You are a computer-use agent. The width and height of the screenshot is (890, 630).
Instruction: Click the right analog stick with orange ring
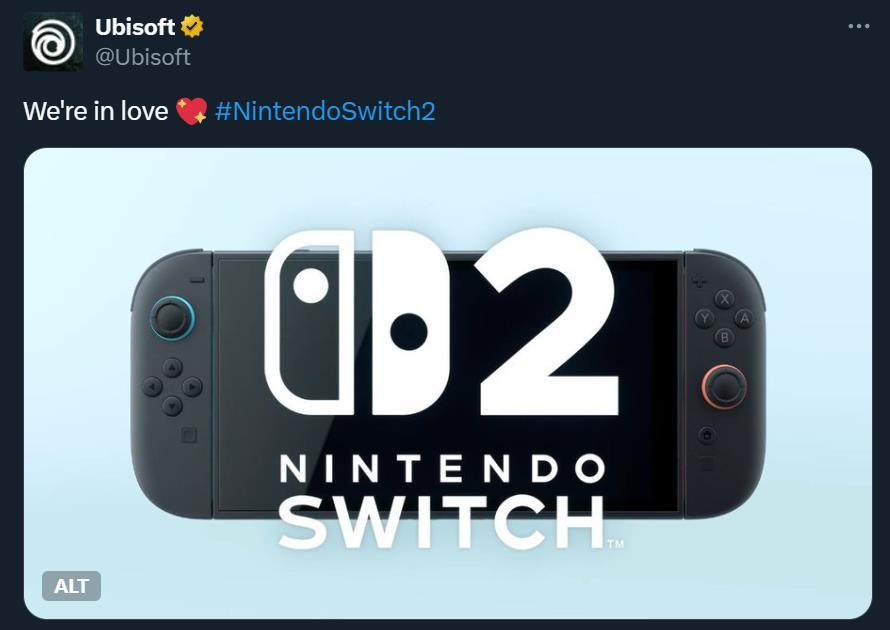pyautogui.click(x=723, y=386)
